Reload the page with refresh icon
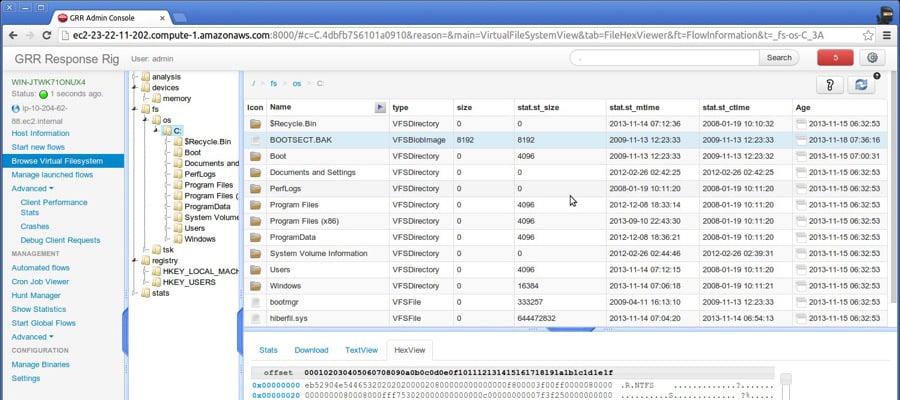The width and height of the screenshot is (900, 400). pos(48,35)
